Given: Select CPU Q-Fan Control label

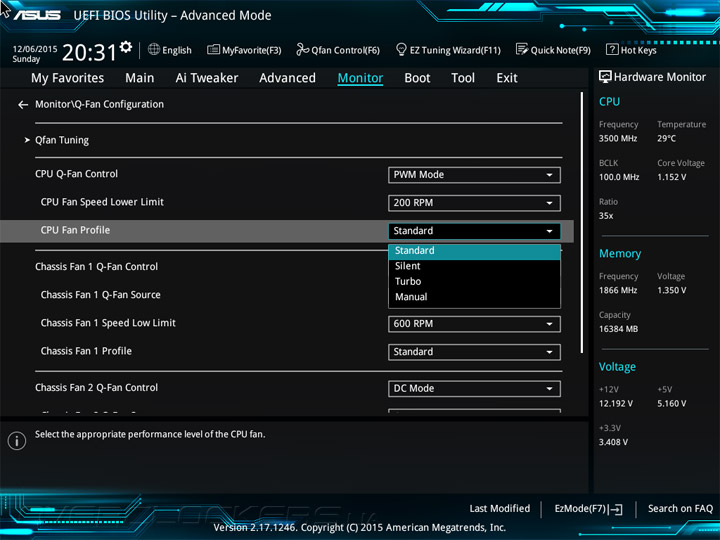Looking at the screenshot, I should click(76, 174).
